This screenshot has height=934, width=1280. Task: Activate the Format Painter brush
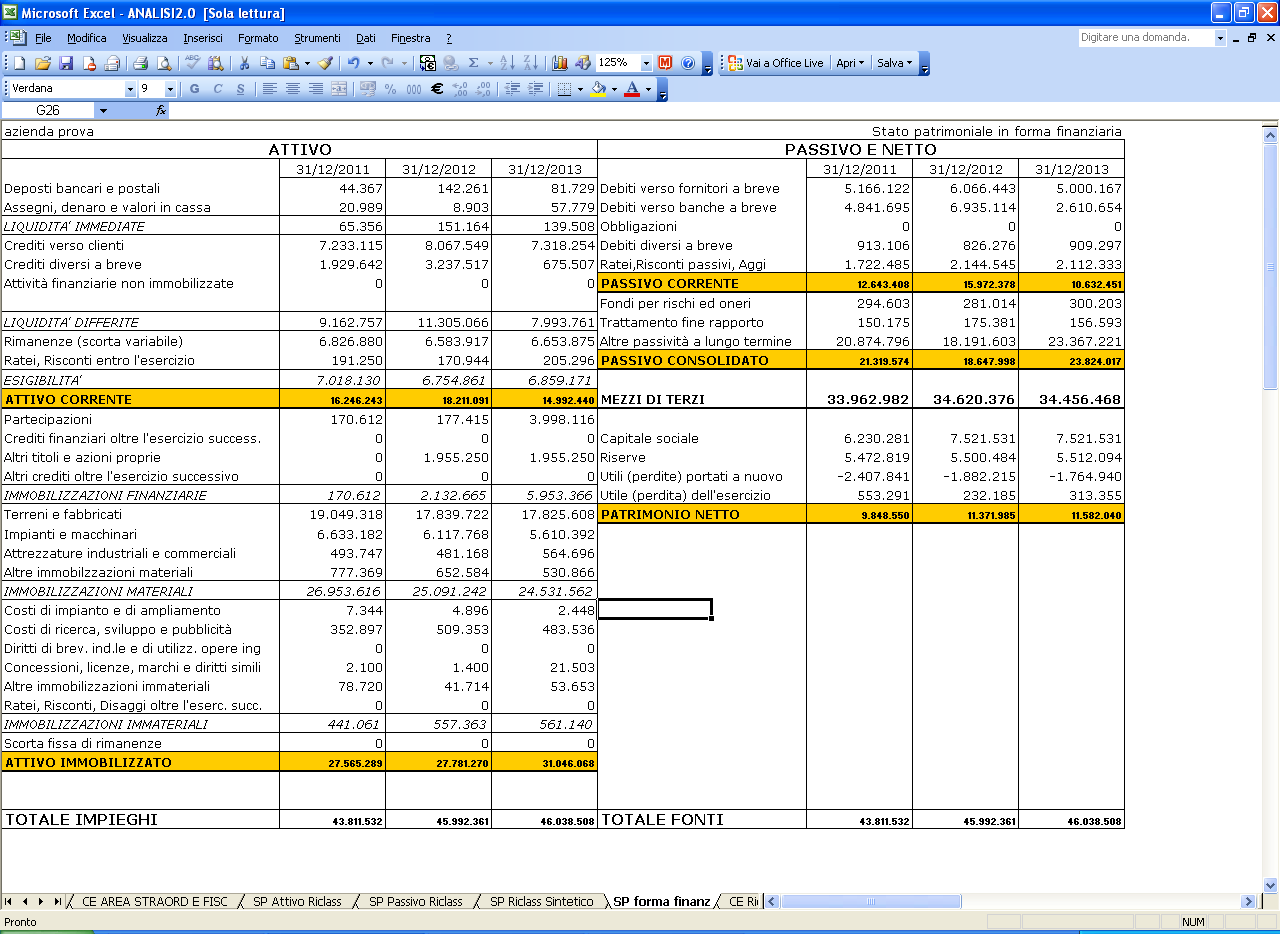(325, 63)
